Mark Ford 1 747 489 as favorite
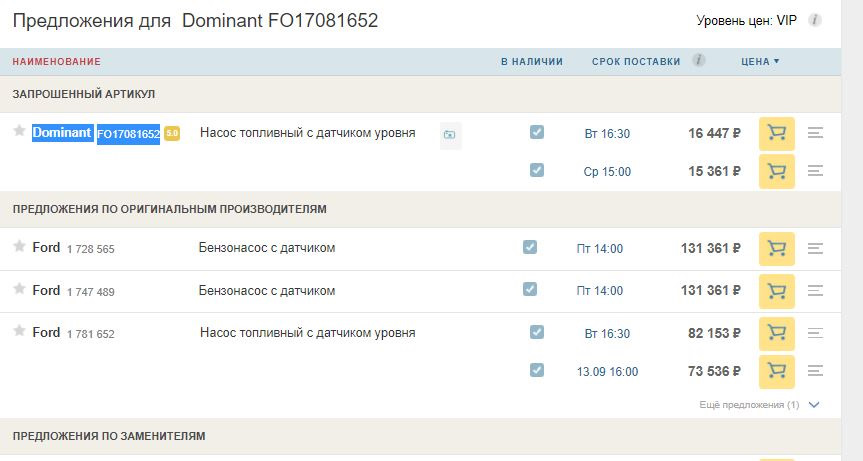This screenshot has height=461, width=863. tap(19, 289)
